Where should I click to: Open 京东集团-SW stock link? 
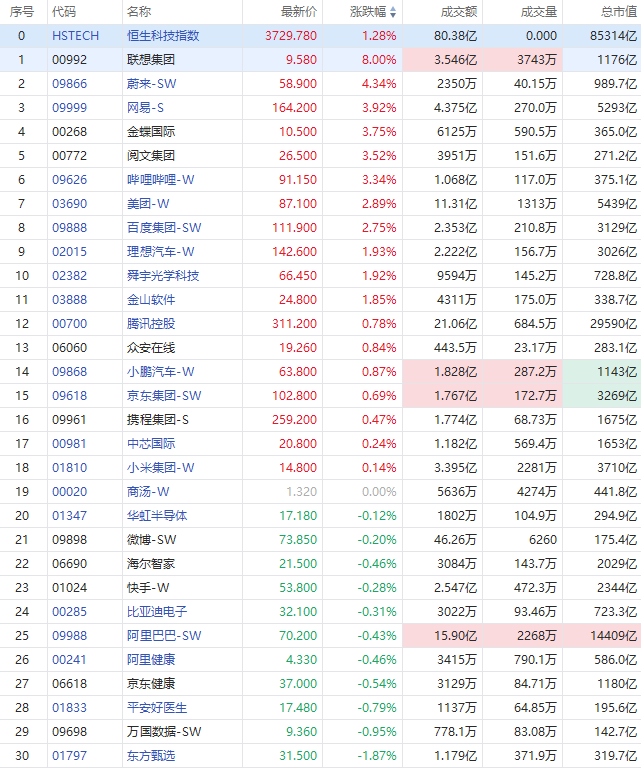[x=164, y=396]
